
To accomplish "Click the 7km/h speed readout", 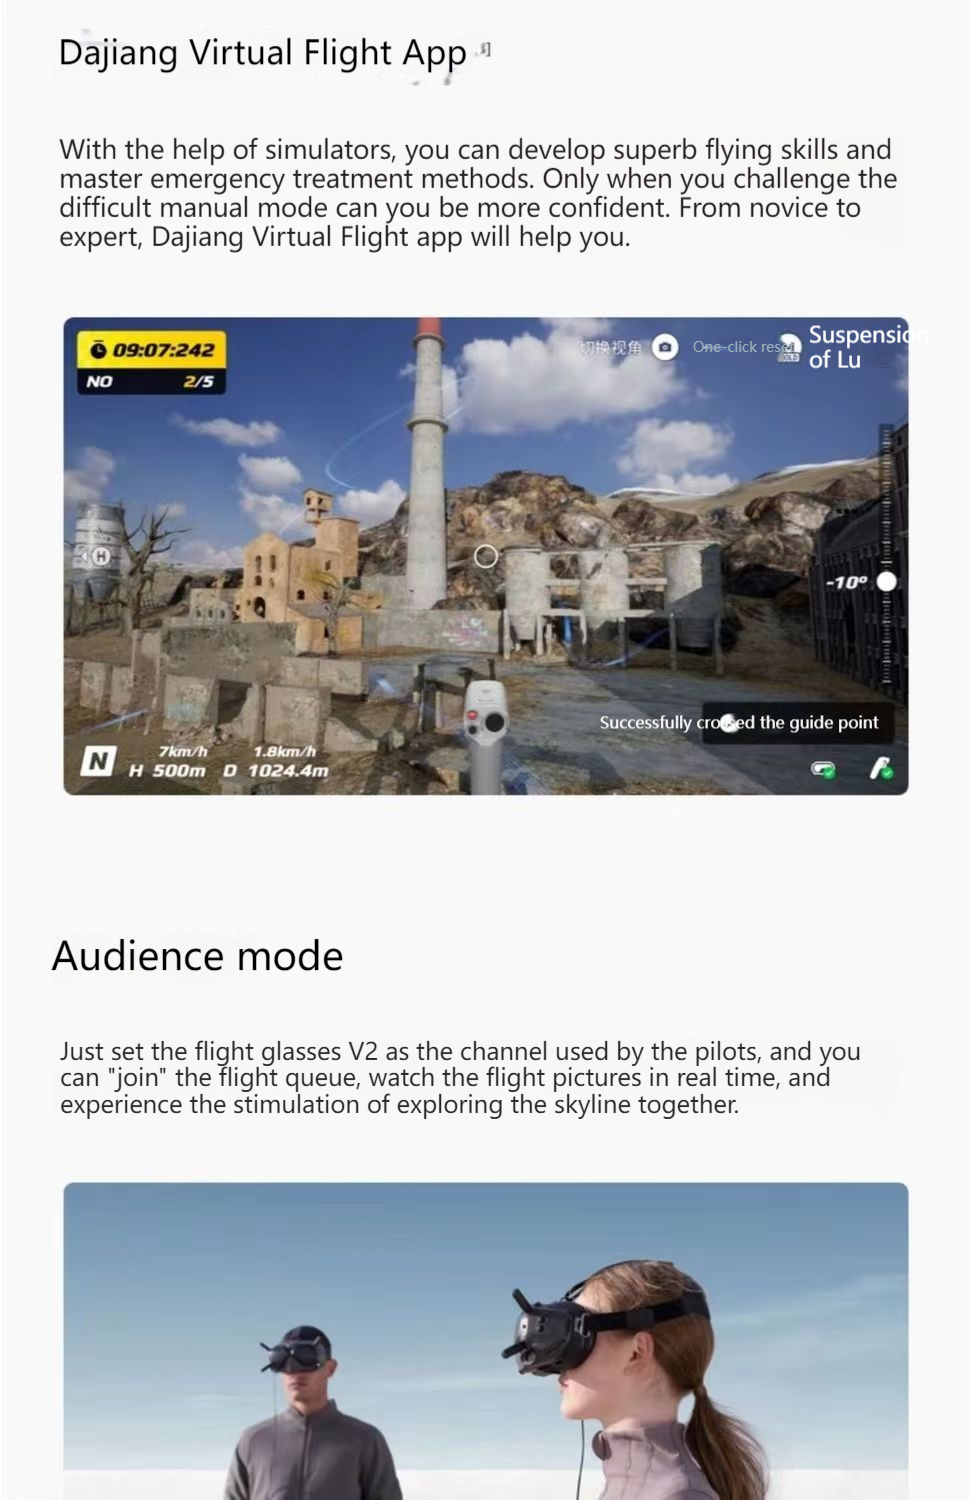I will point(183,751).
